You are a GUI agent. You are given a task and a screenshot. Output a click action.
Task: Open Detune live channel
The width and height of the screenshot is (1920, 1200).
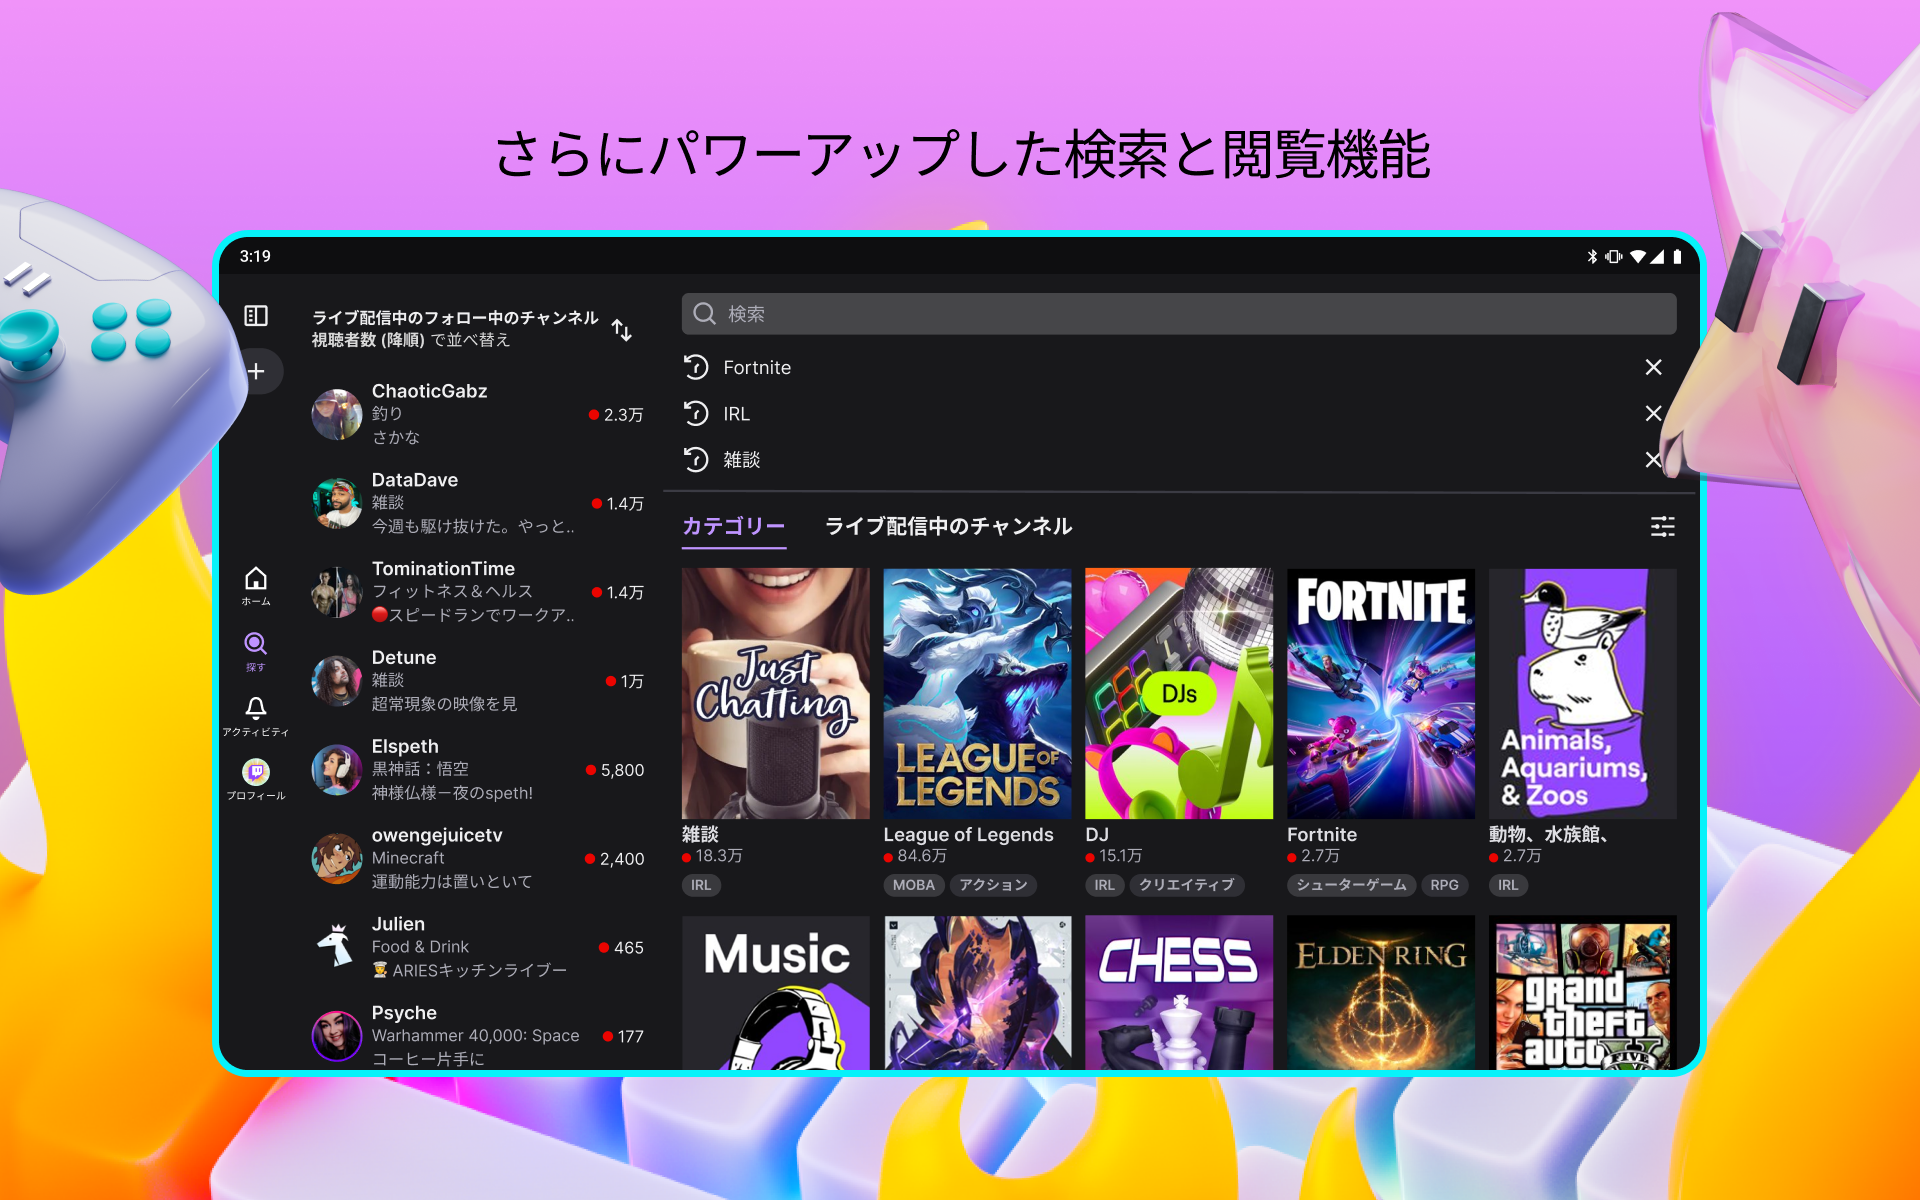pos(478,681)
